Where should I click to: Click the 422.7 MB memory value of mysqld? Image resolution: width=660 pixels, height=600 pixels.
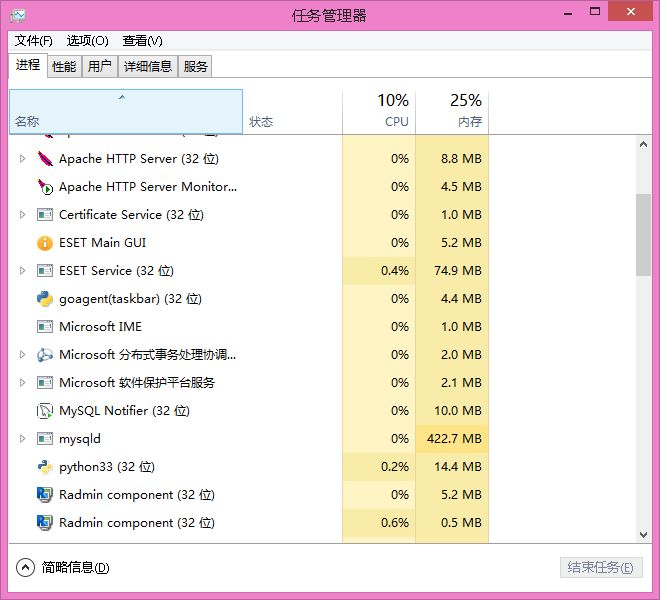(454, 439)
